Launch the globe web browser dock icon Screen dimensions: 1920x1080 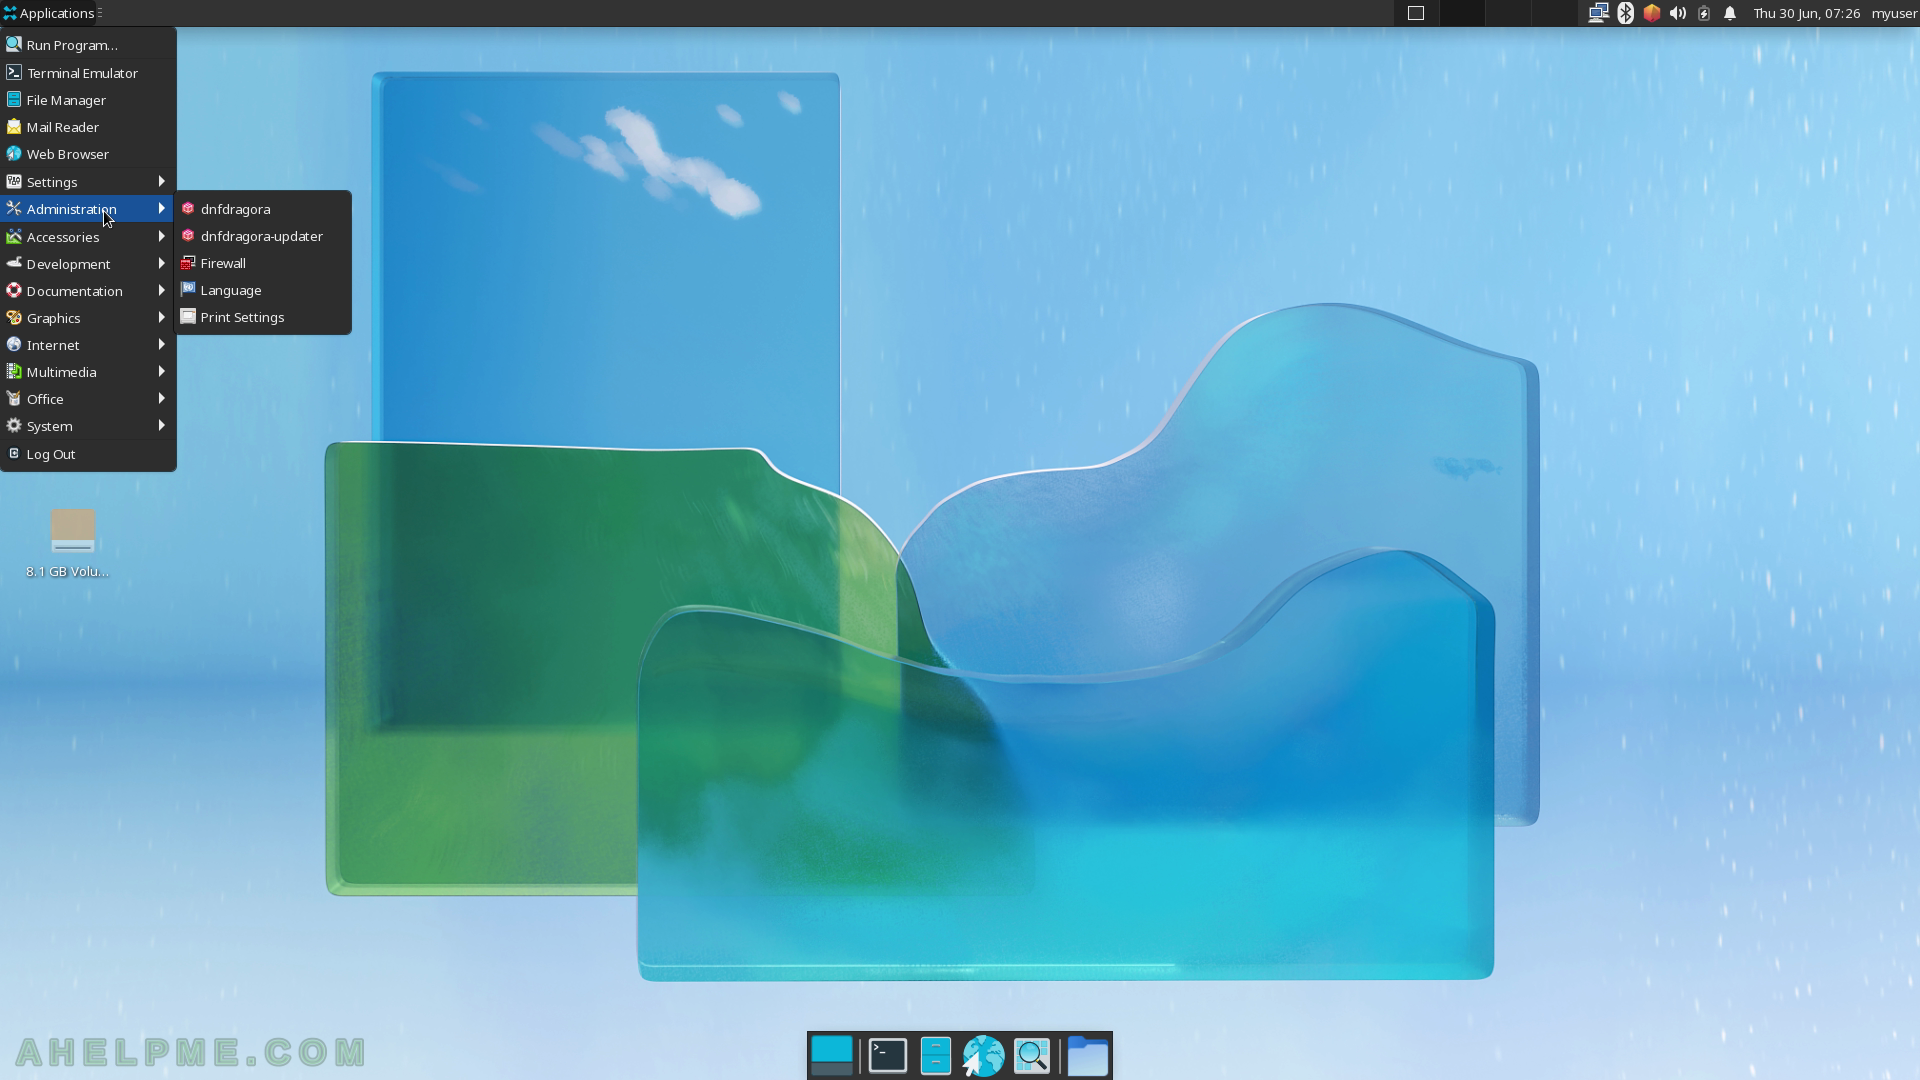click(x=983, y=1056)
